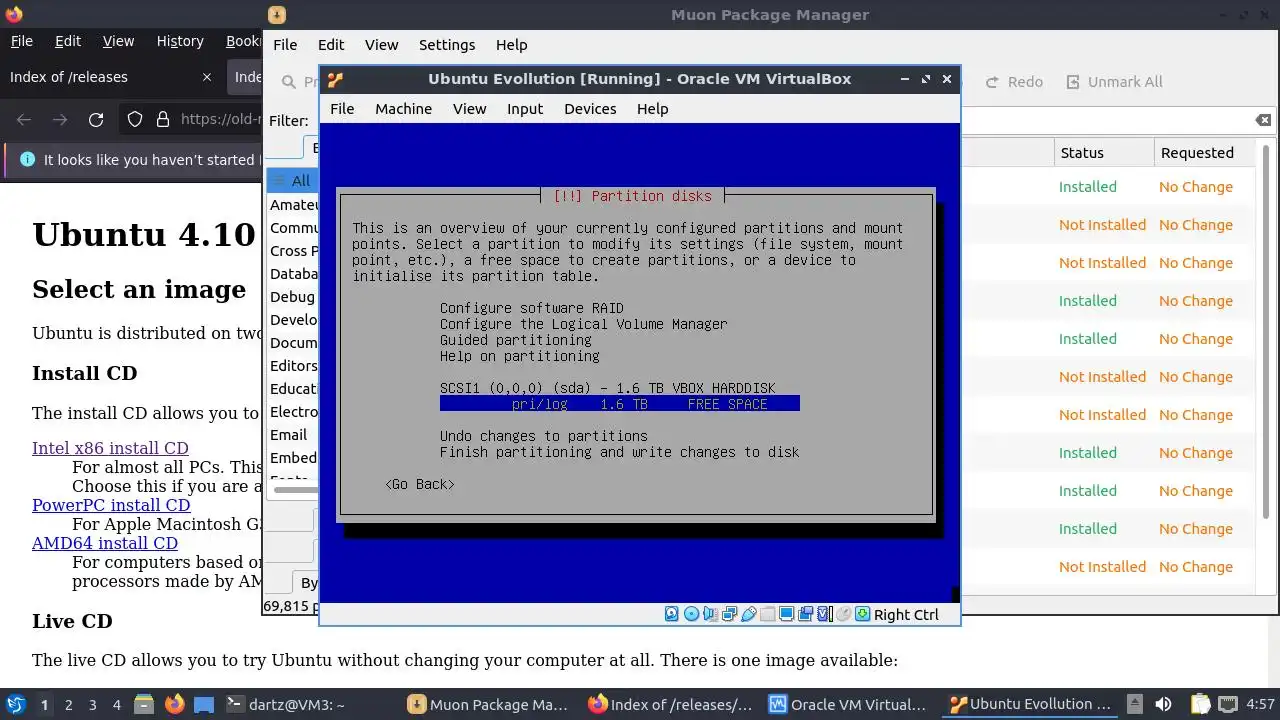
Task: Select 'Finish partitioning and write changes to disk'
Action: coord(620,452)
